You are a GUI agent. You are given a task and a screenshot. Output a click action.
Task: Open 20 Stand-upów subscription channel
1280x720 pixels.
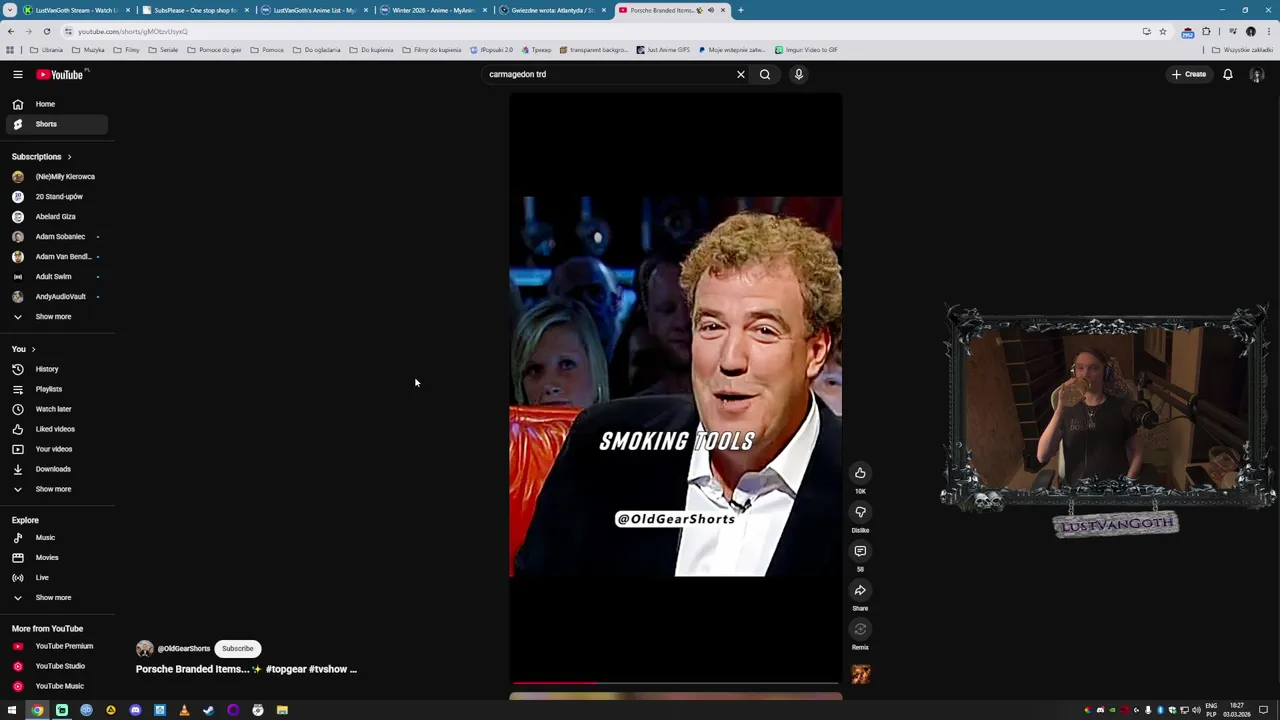click(56, 197)
